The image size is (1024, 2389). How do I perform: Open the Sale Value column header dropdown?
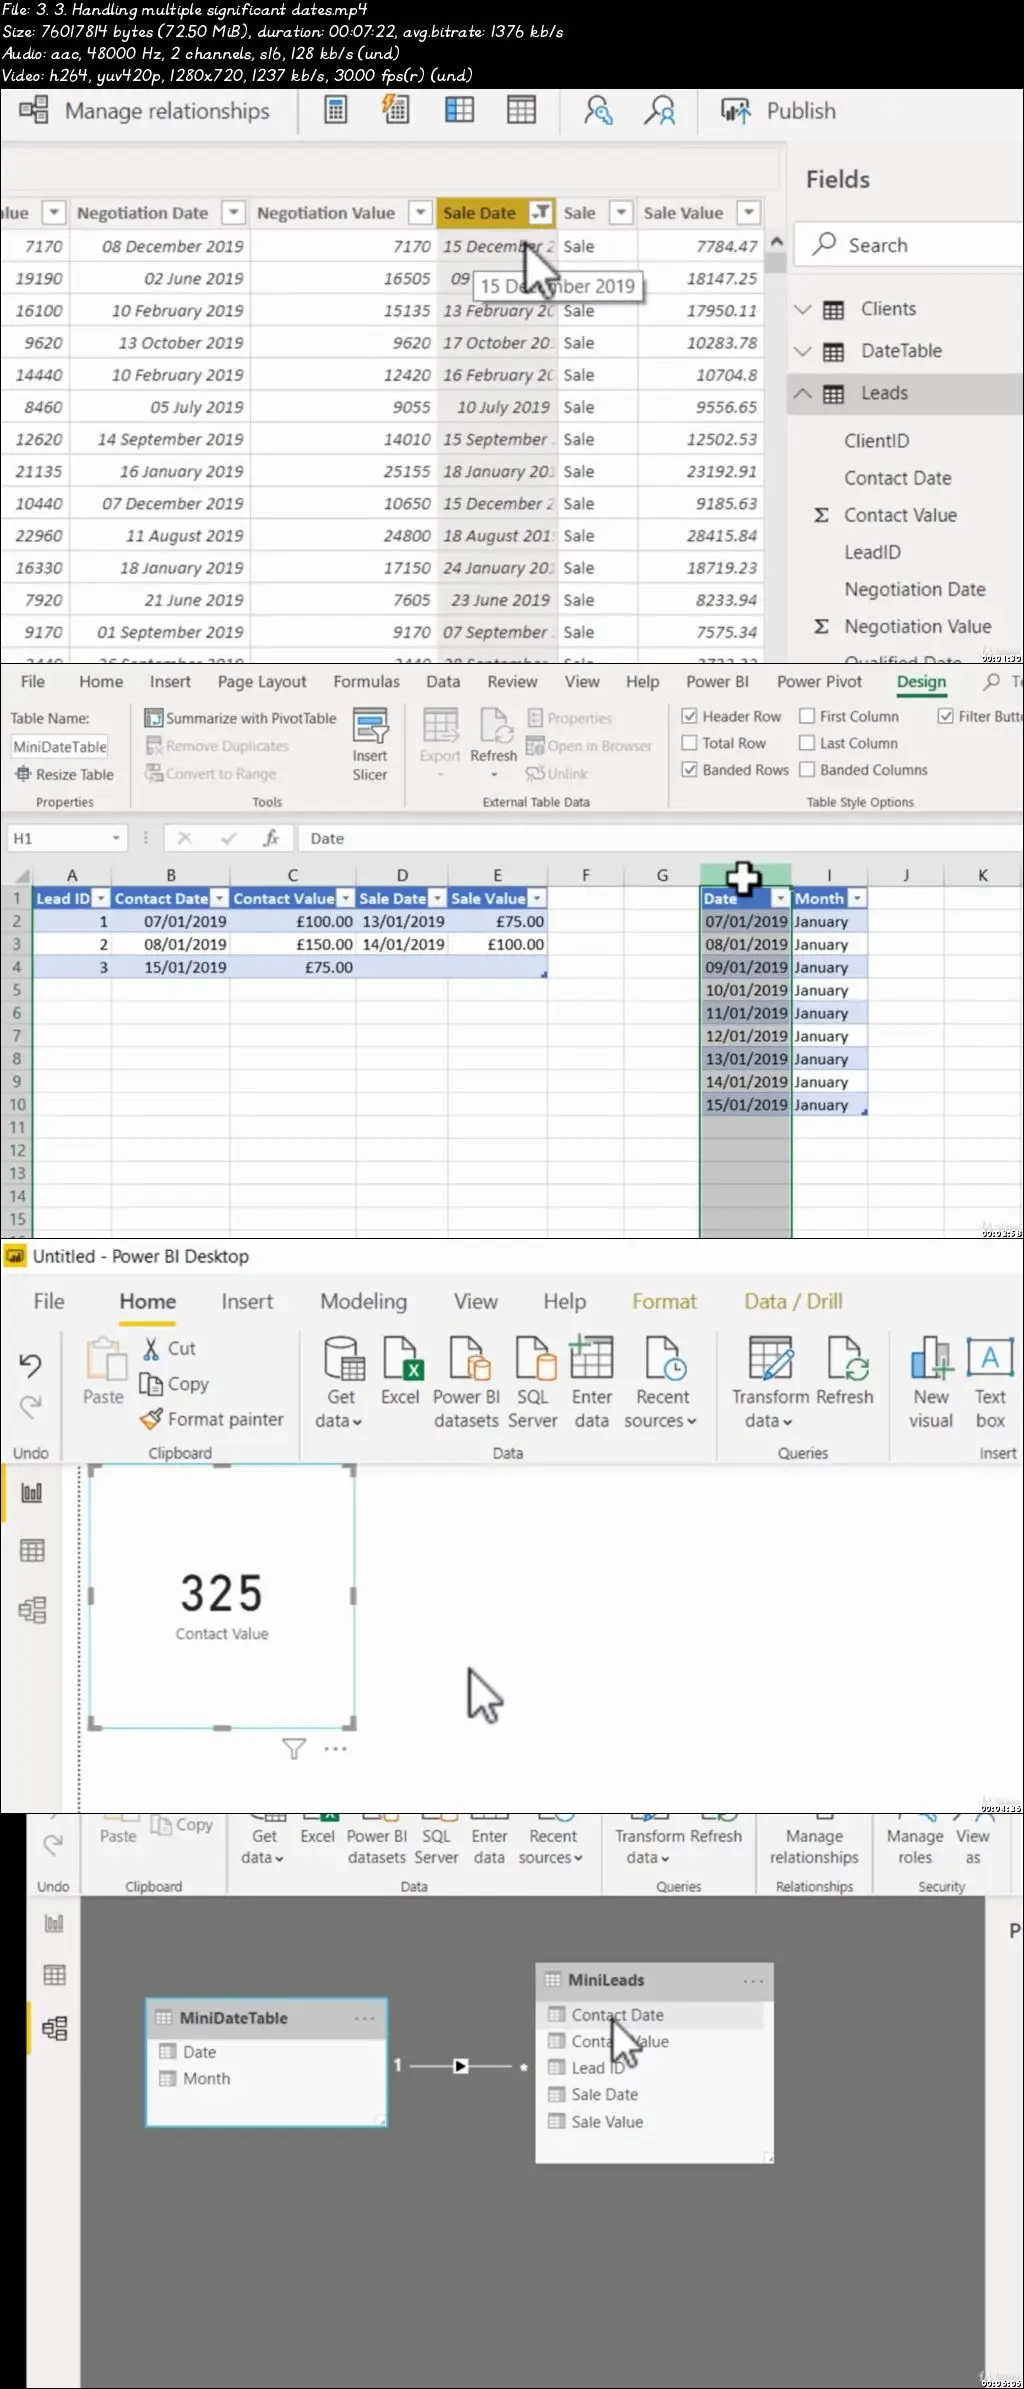[748, 213]
